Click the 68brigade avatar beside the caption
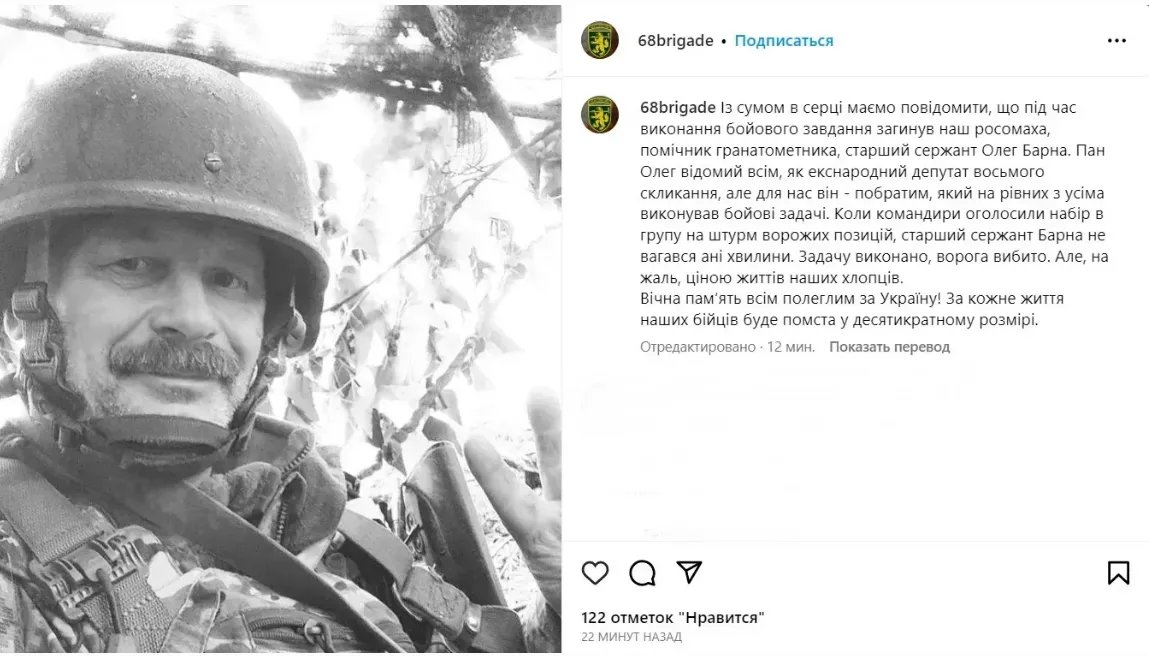 coord(600,114)
